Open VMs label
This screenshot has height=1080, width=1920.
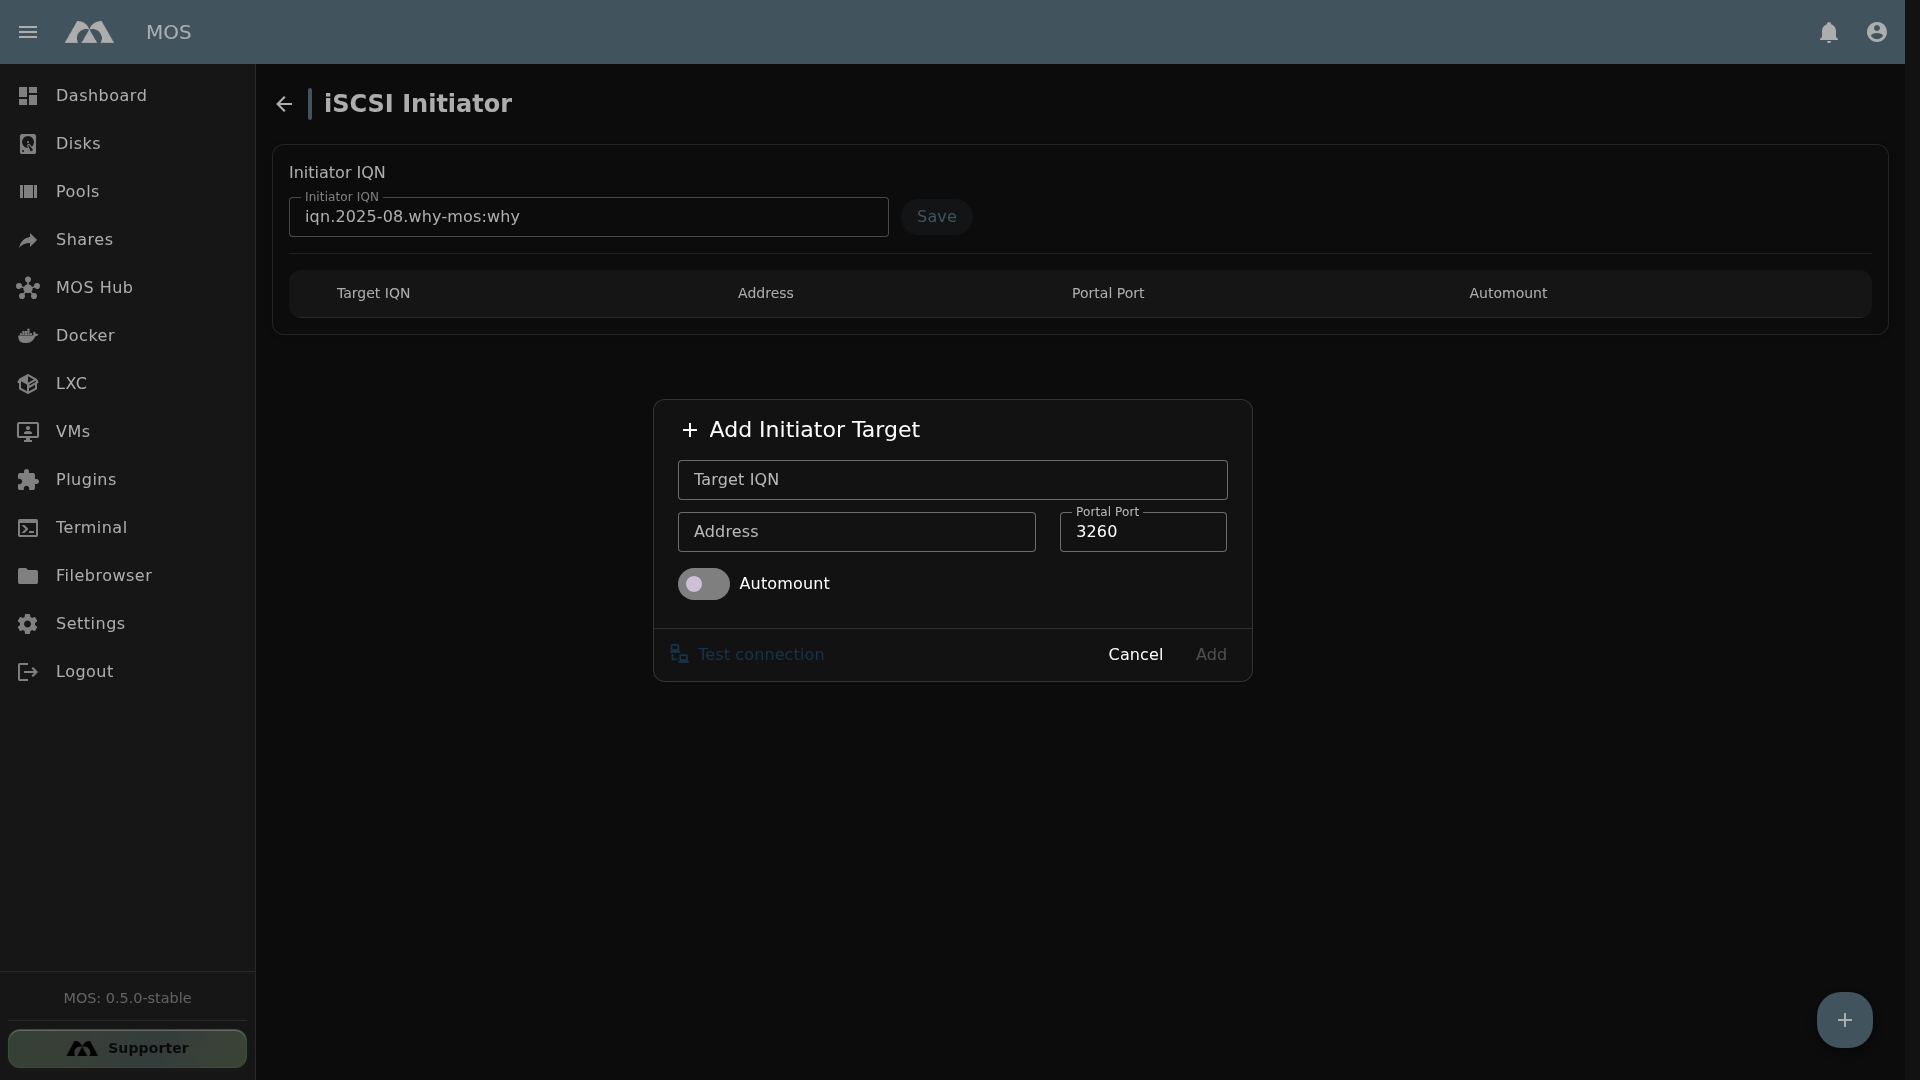pos(73,432)
